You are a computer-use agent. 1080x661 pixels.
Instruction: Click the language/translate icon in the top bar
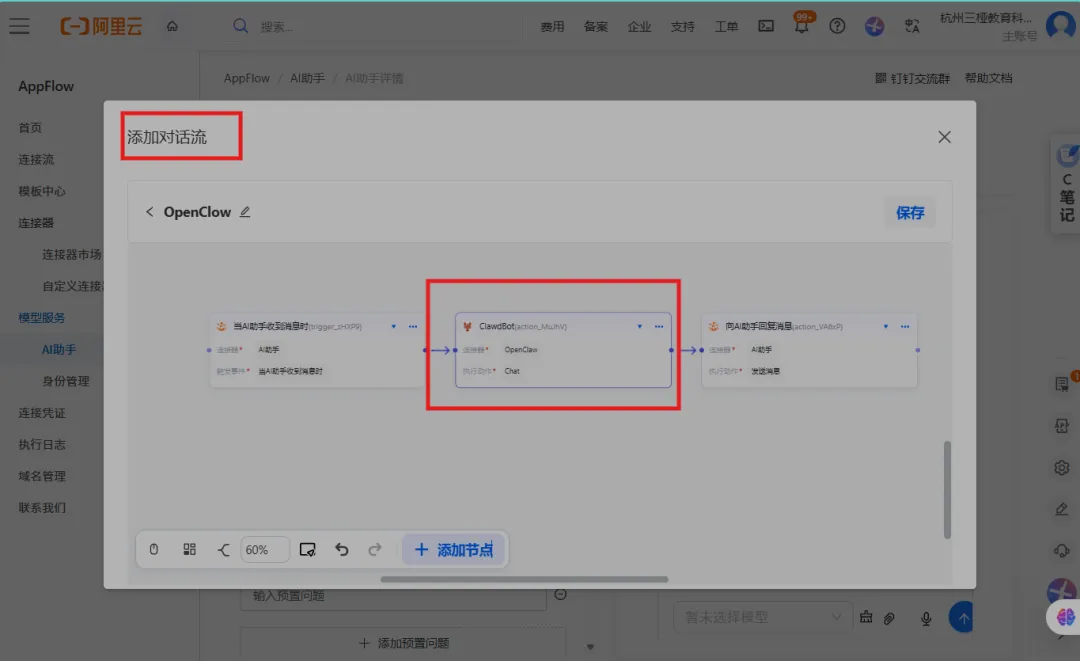click(911, 26)
